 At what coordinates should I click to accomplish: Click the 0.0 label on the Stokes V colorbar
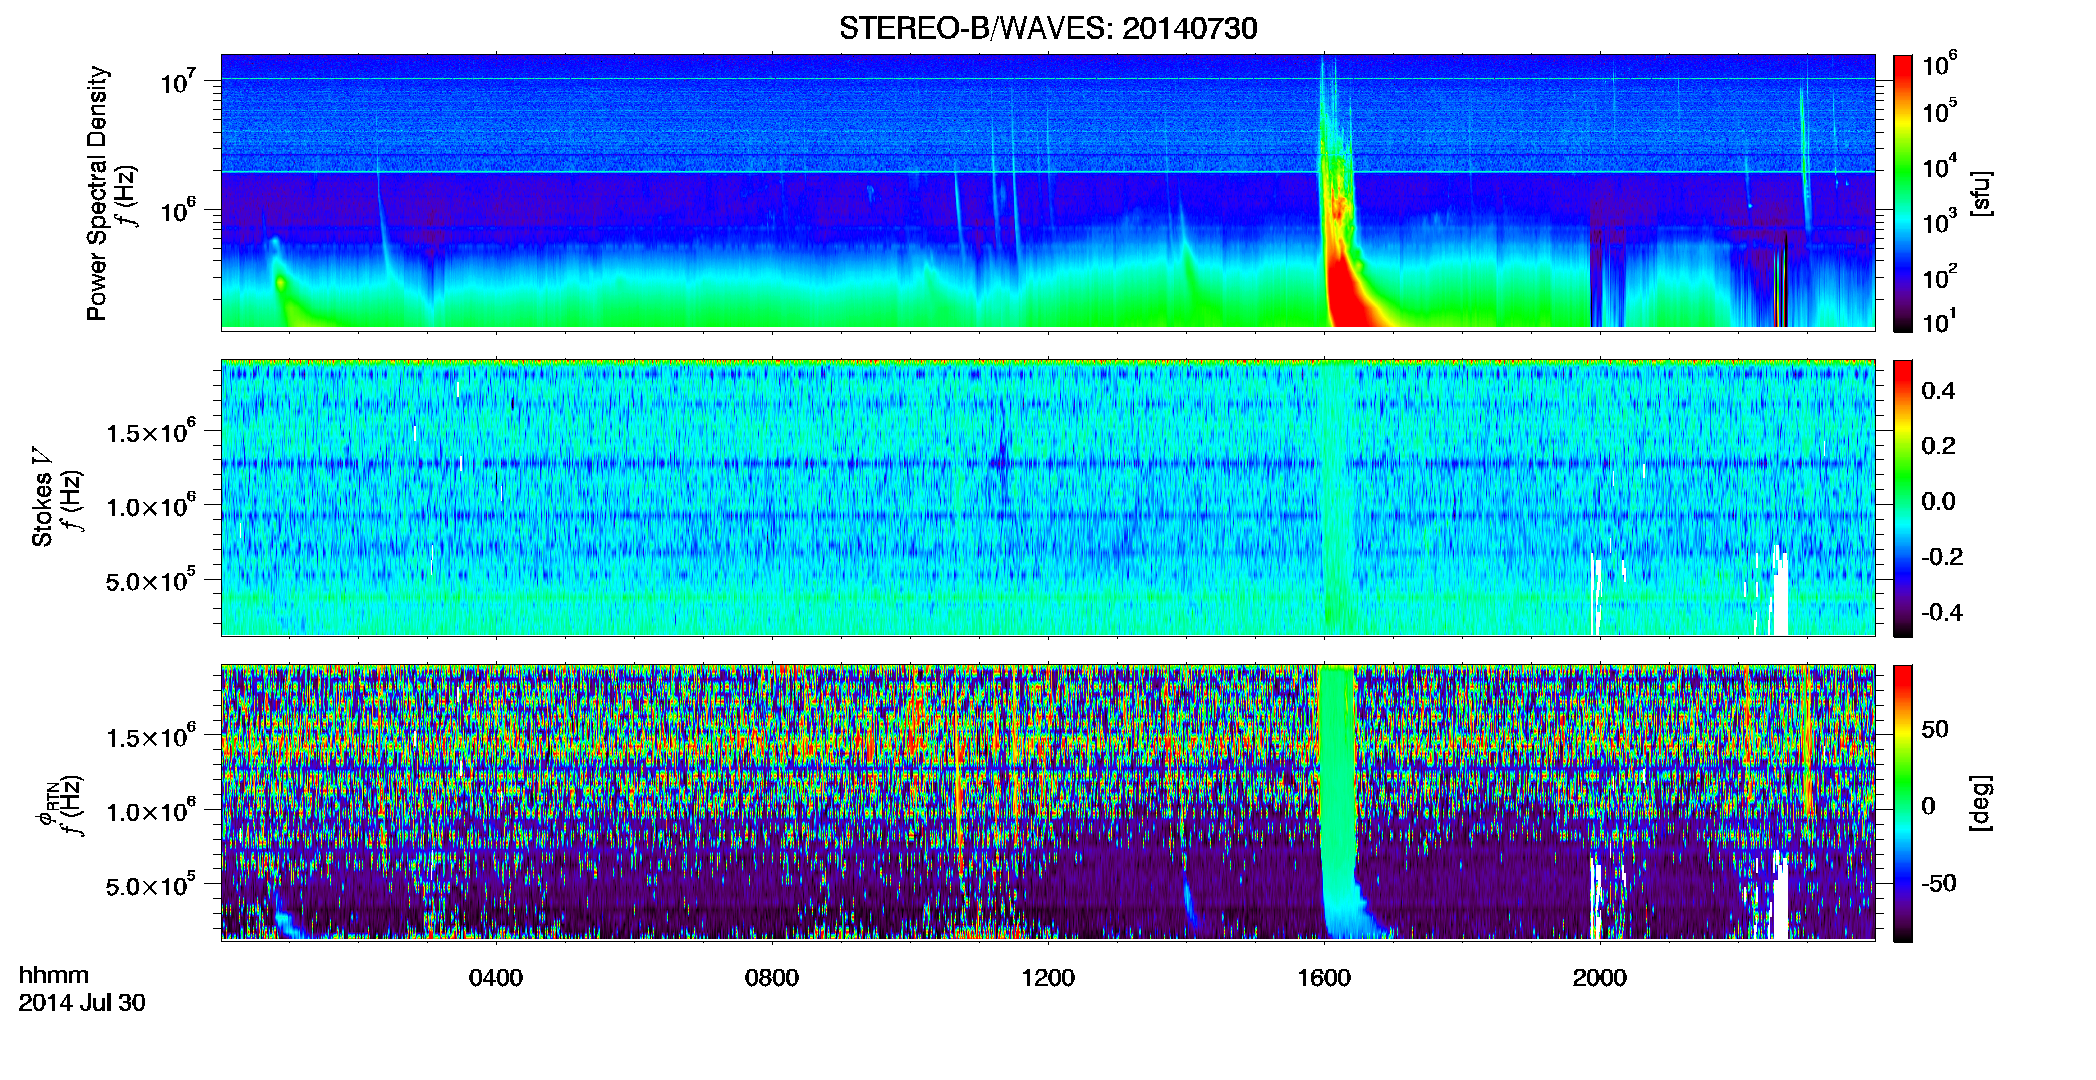(1938, 502)
